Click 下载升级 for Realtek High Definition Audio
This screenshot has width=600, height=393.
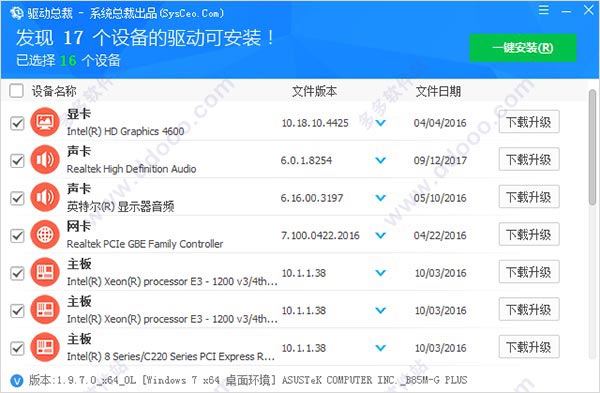pos(529,159)
